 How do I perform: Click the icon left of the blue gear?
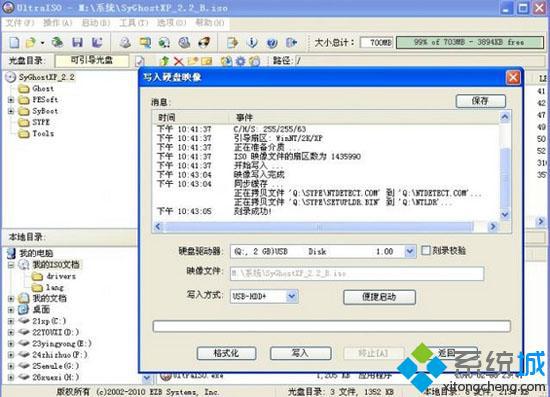pos(226,61)
